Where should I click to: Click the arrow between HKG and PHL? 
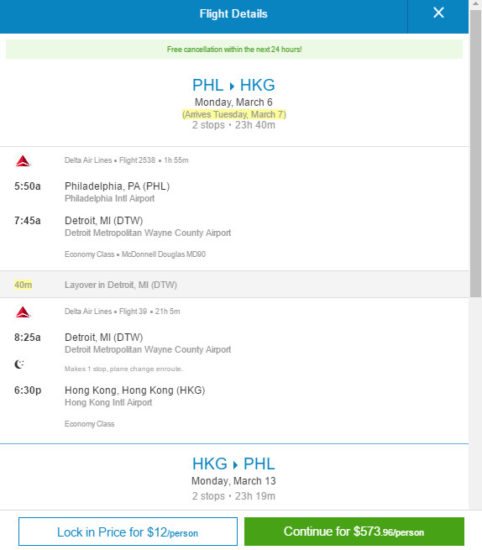235,465
